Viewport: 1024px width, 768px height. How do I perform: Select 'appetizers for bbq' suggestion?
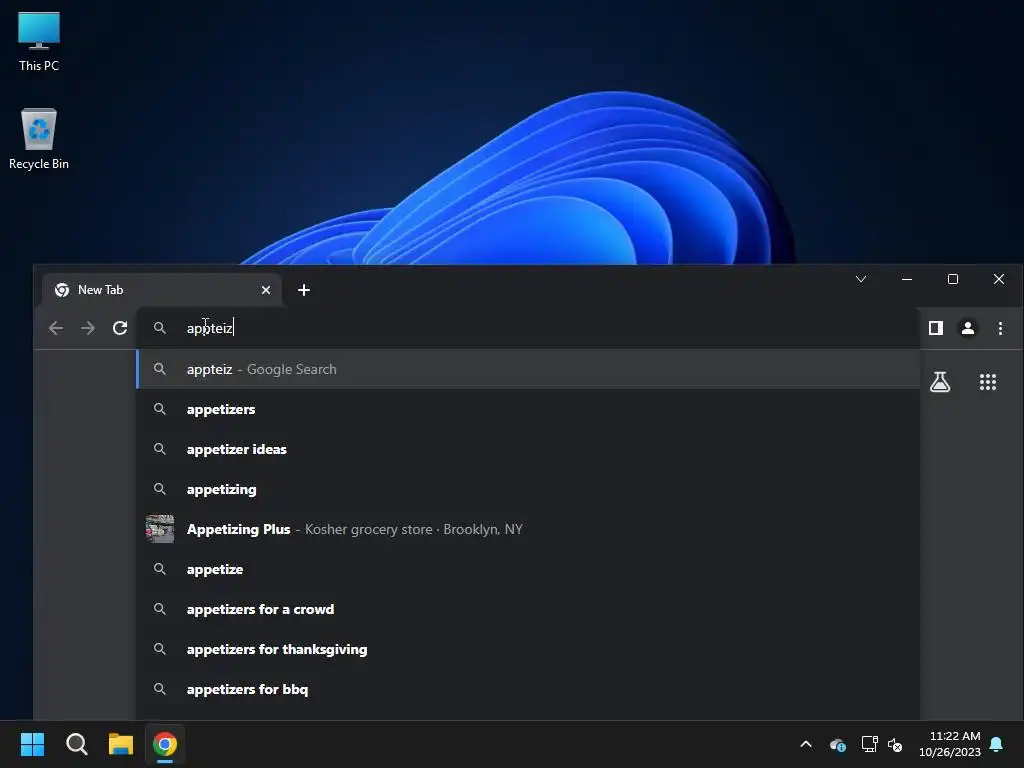pyautogui.click(x=528, y=689)
